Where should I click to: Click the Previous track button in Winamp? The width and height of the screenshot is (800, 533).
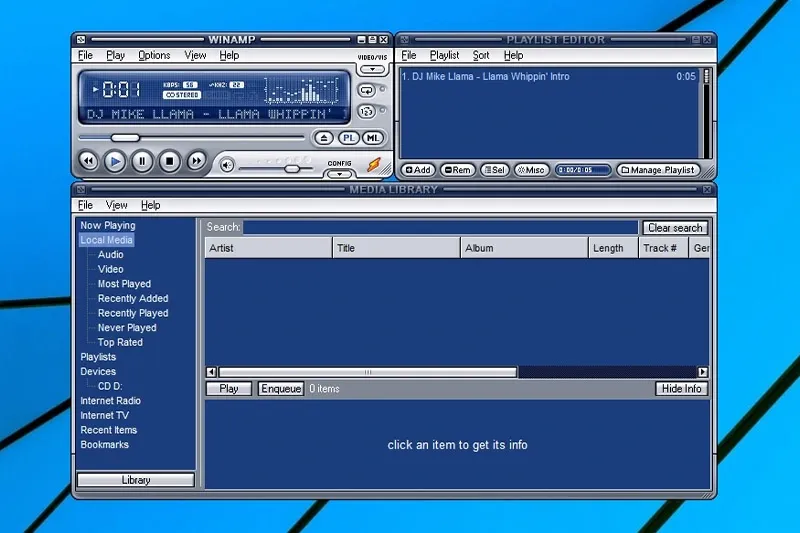[x=88, y=161]
